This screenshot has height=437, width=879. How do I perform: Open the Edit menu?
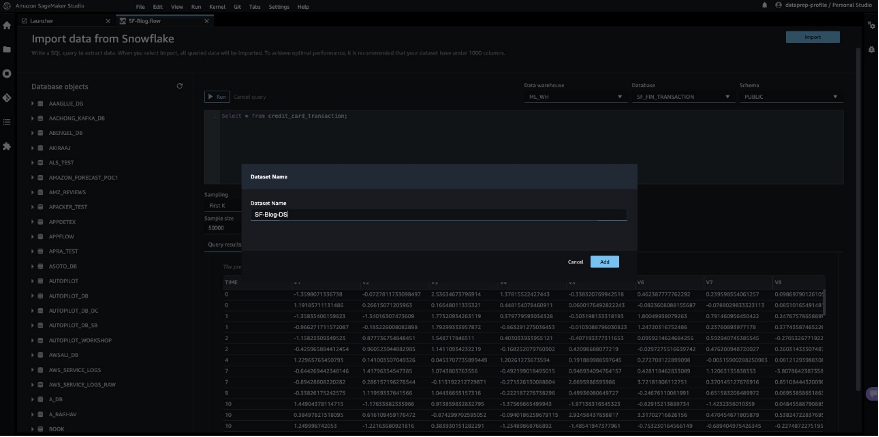point(158,7)
